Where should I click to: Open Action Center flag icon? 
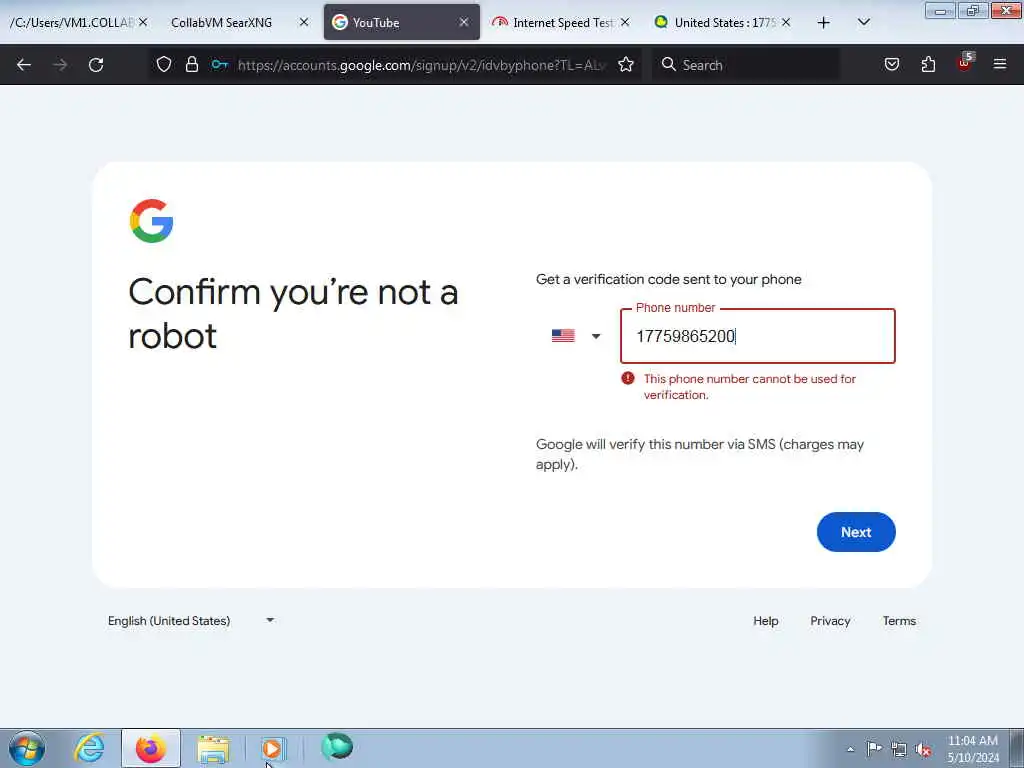874,748
